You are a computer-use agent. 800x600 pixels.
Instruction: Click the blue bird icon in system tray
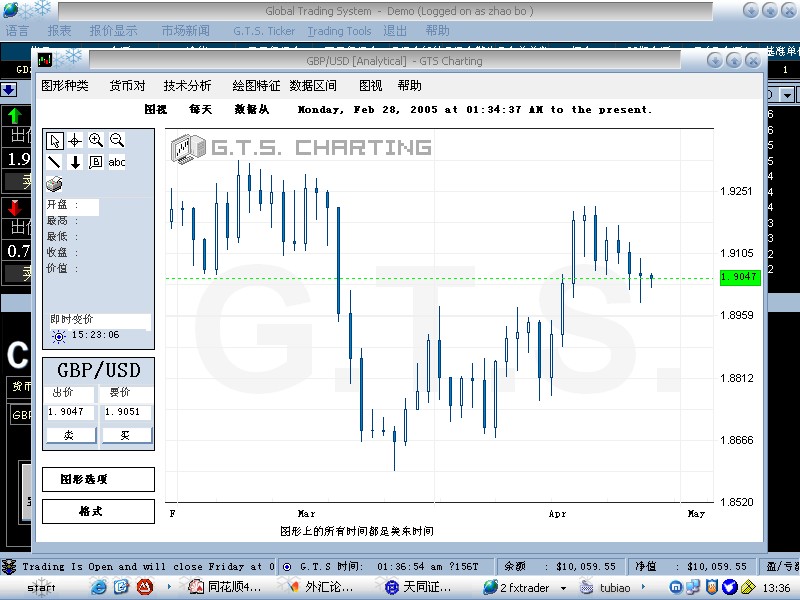click(x=730, y=587)
